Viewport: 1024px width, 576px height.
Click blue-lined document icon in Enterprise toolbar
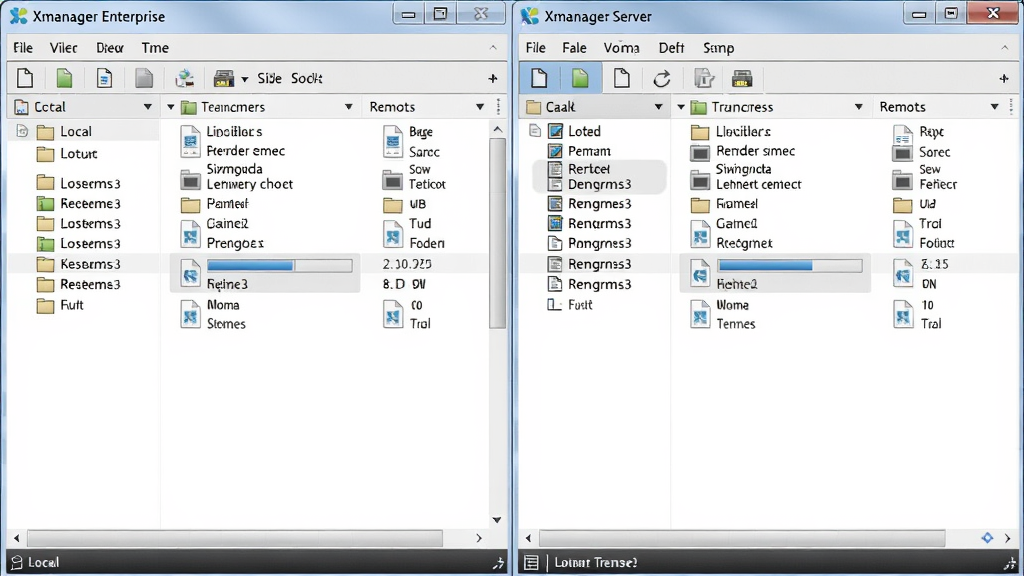[x=104, y=78]
